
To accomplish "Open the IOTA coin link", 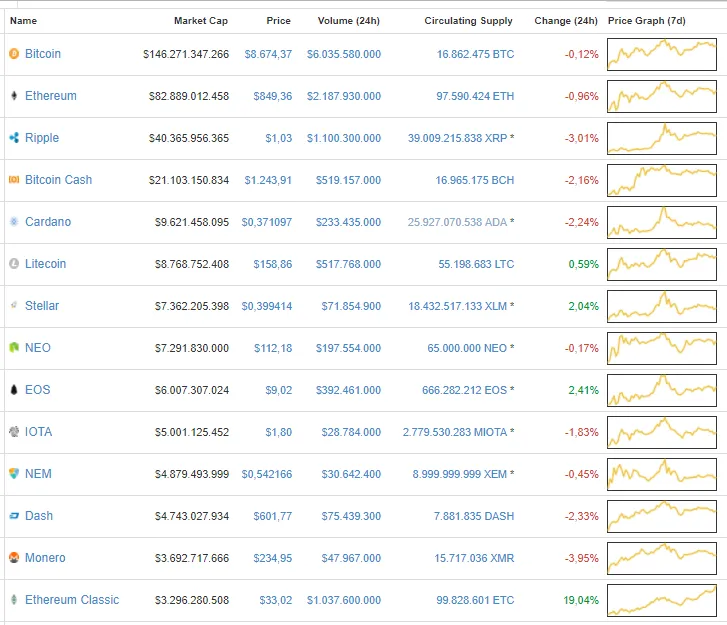I will [x=38, y=432].
